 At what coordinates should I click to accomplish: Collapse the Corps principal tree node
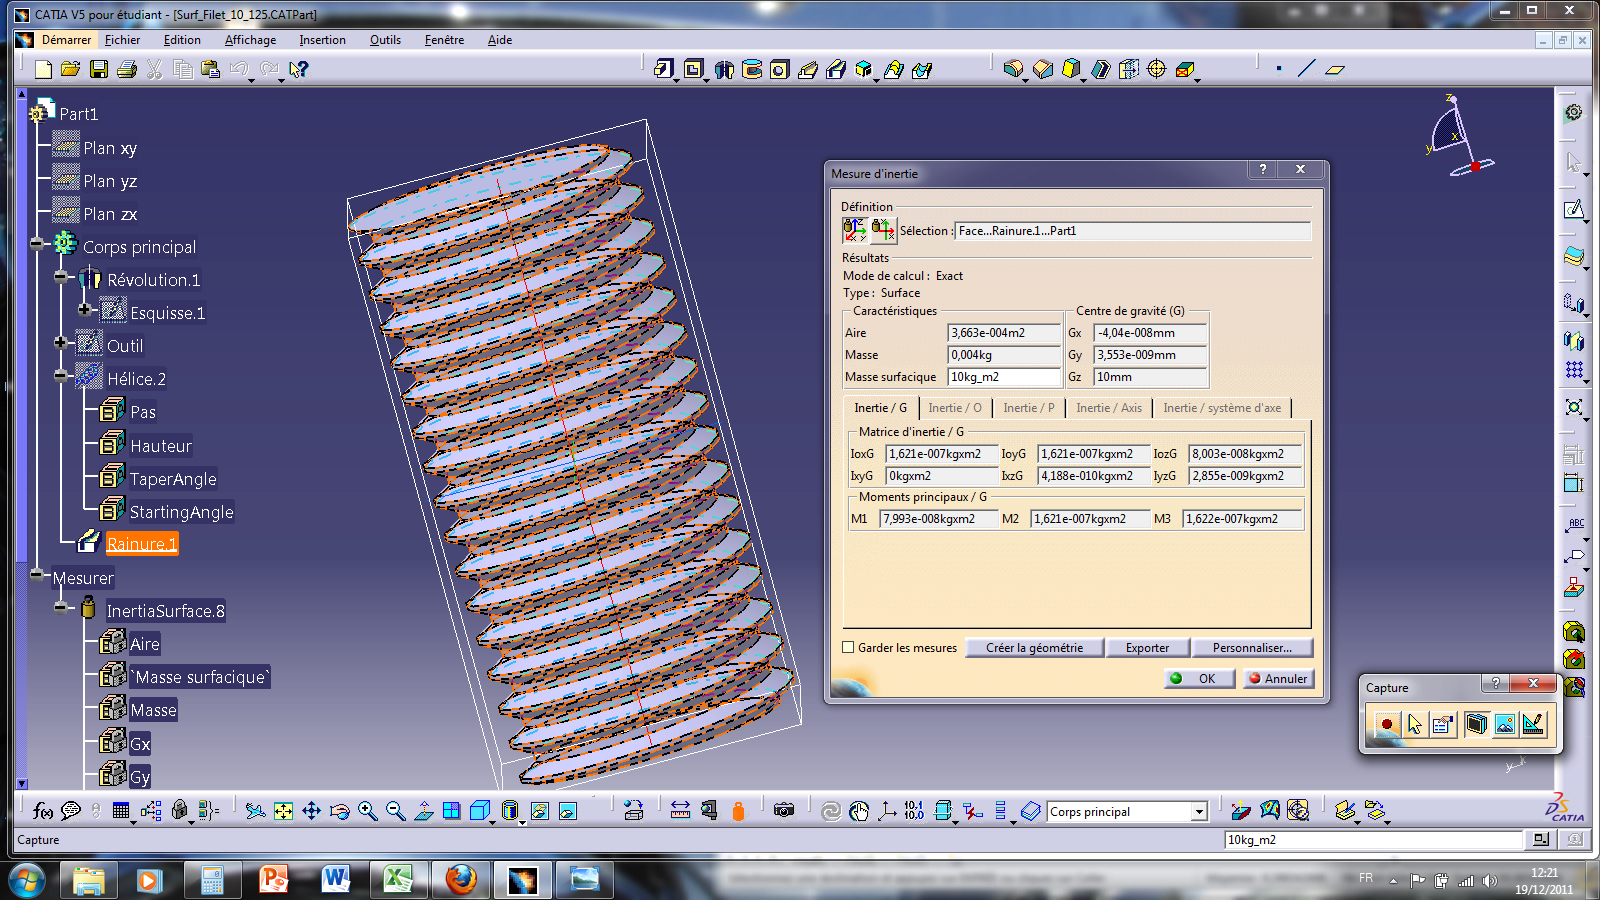[x=37, y=243]
